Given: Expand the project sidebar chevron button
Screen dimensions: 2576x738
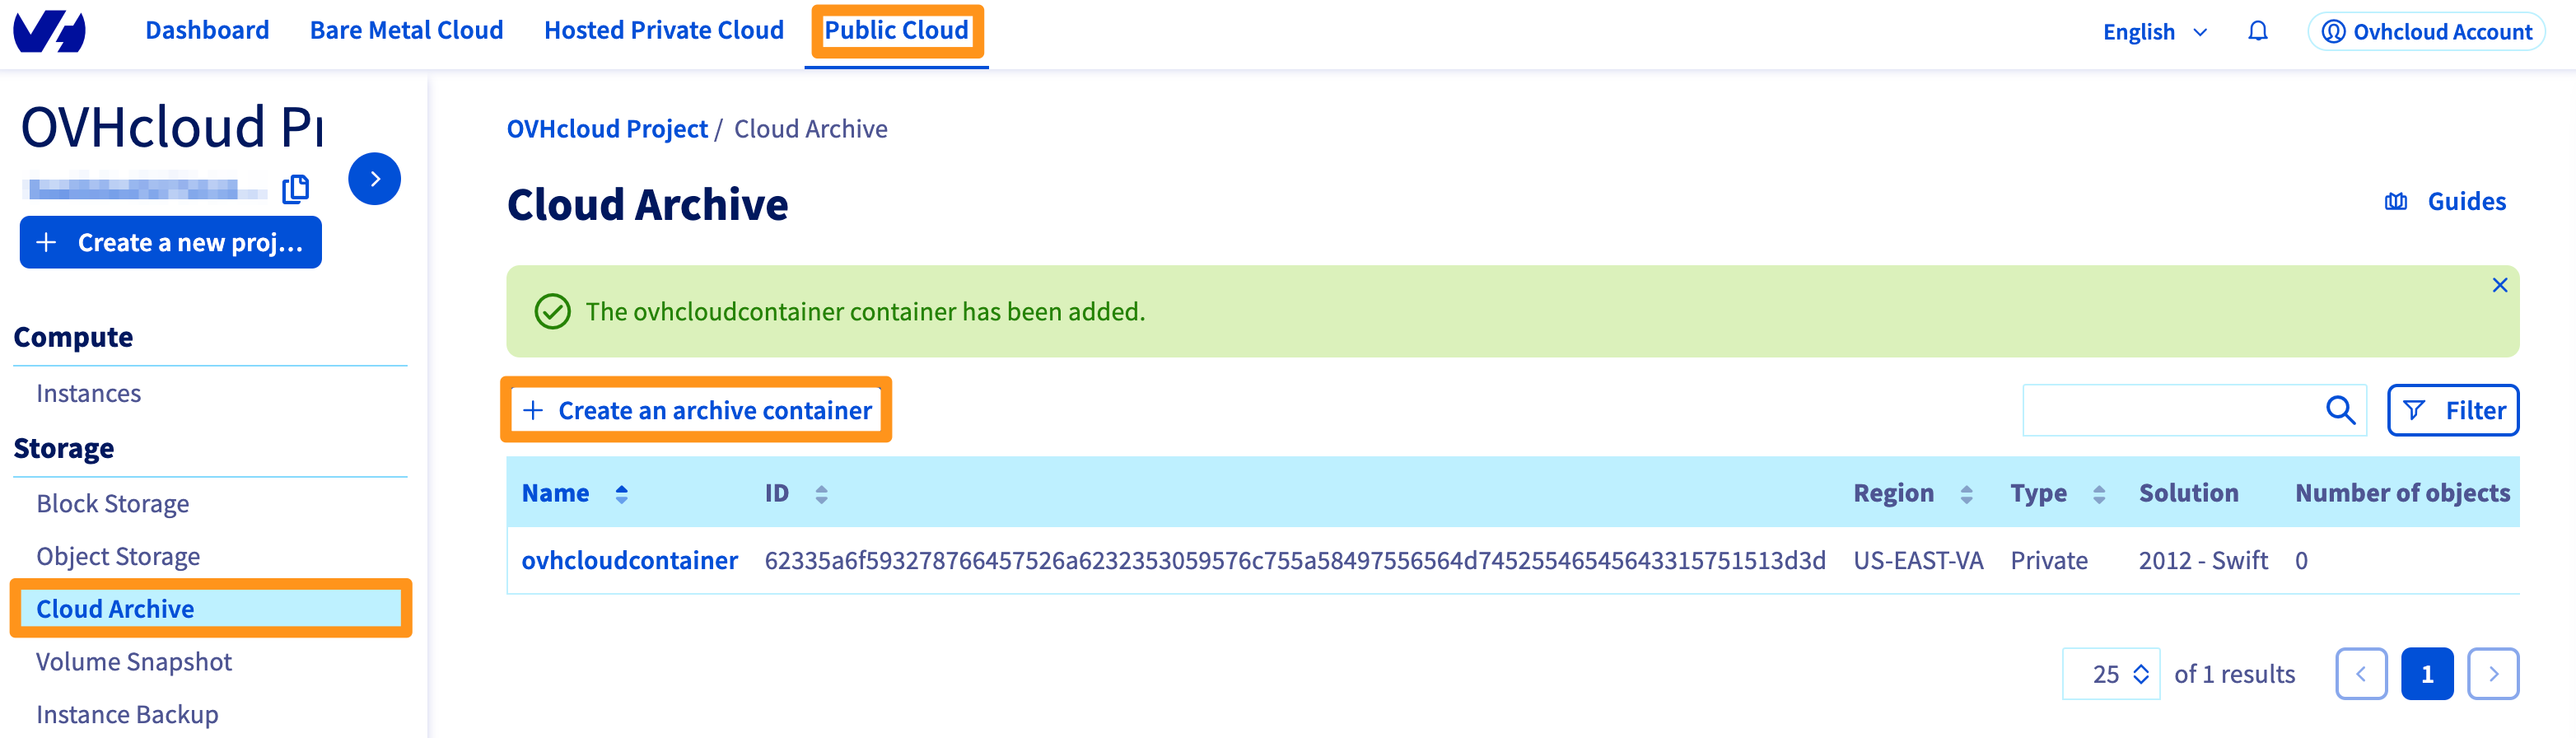Looking at the screenshot, I should pyautogui.click(x=375, y=179).
